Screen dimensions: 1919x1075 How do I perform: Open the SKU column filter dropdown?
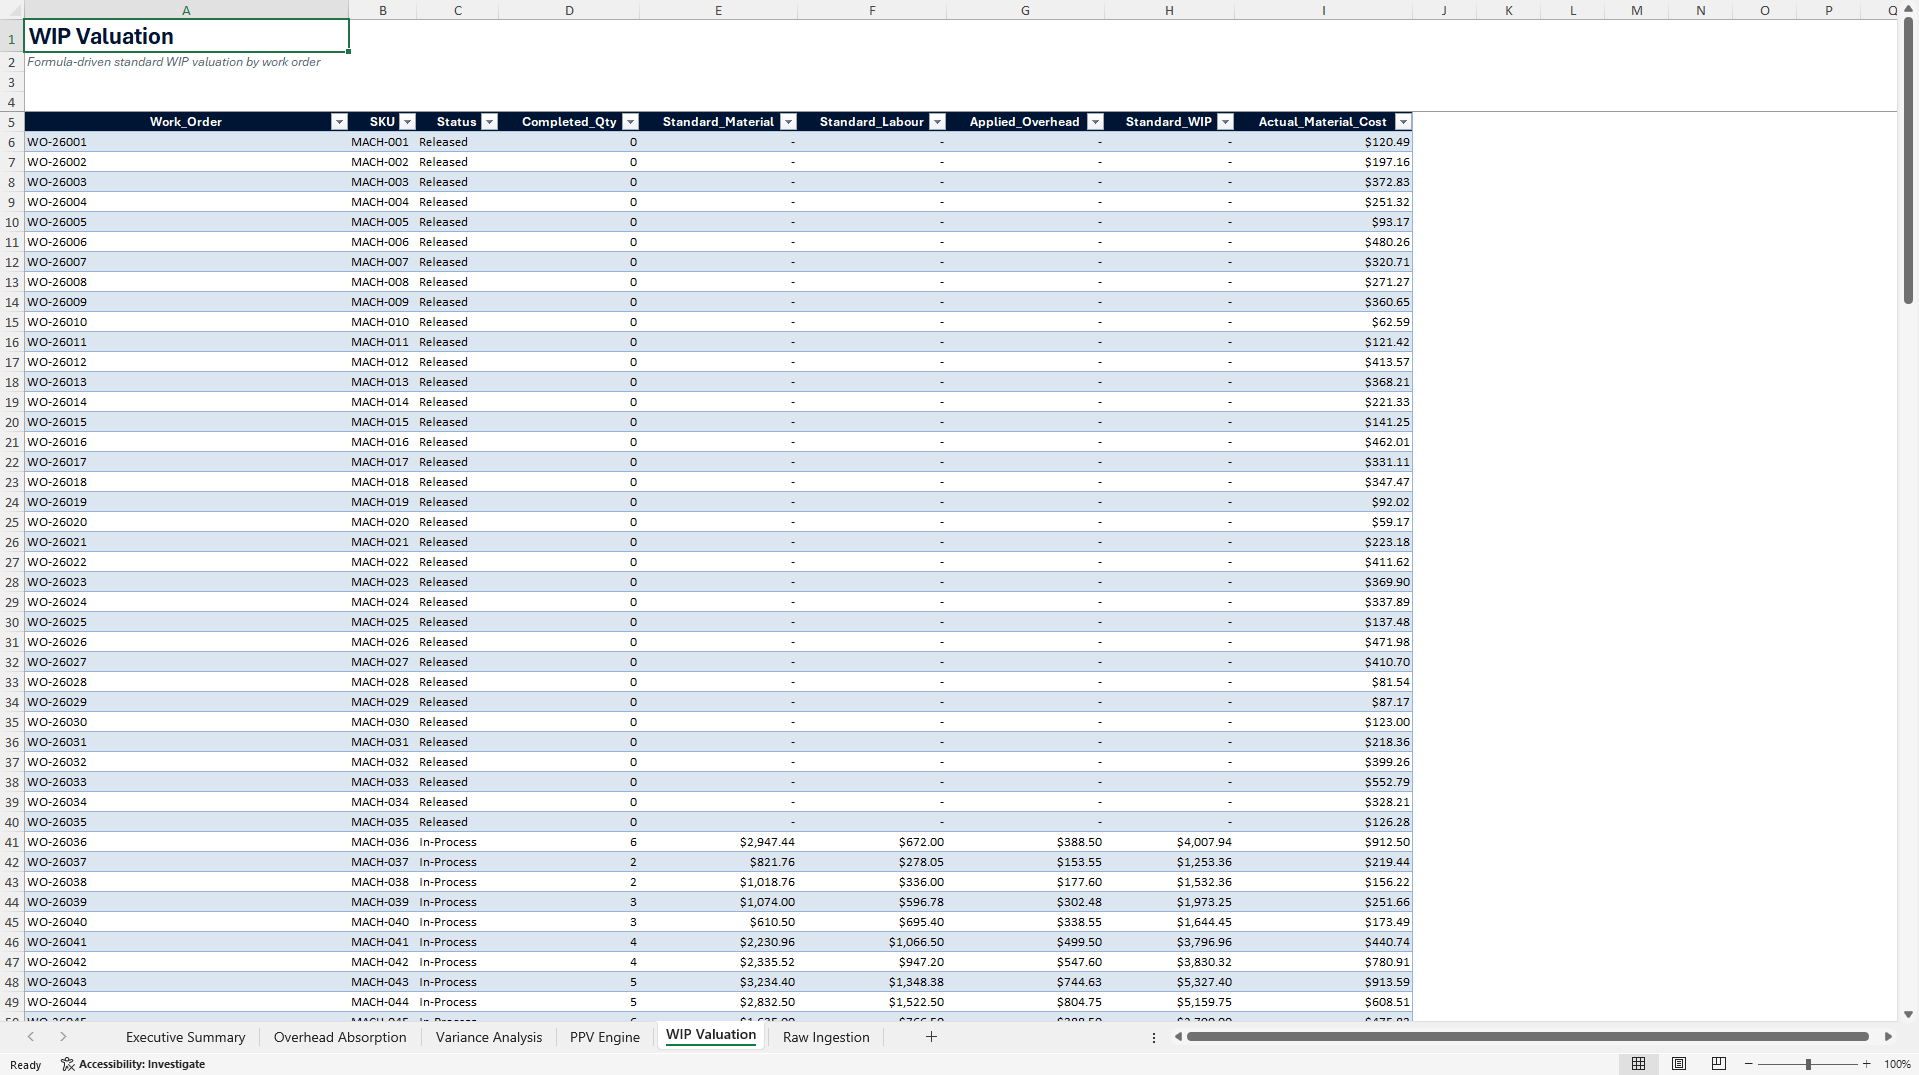coord(407,122)
